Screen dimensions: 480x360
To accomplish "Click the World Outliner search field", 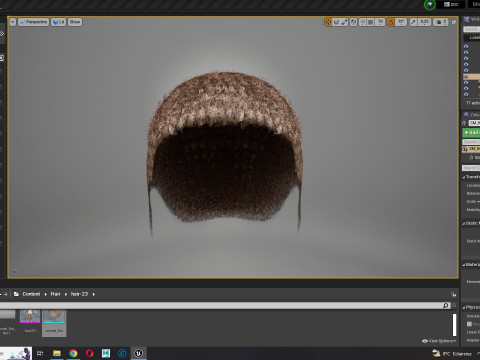I will pos(472,29).
